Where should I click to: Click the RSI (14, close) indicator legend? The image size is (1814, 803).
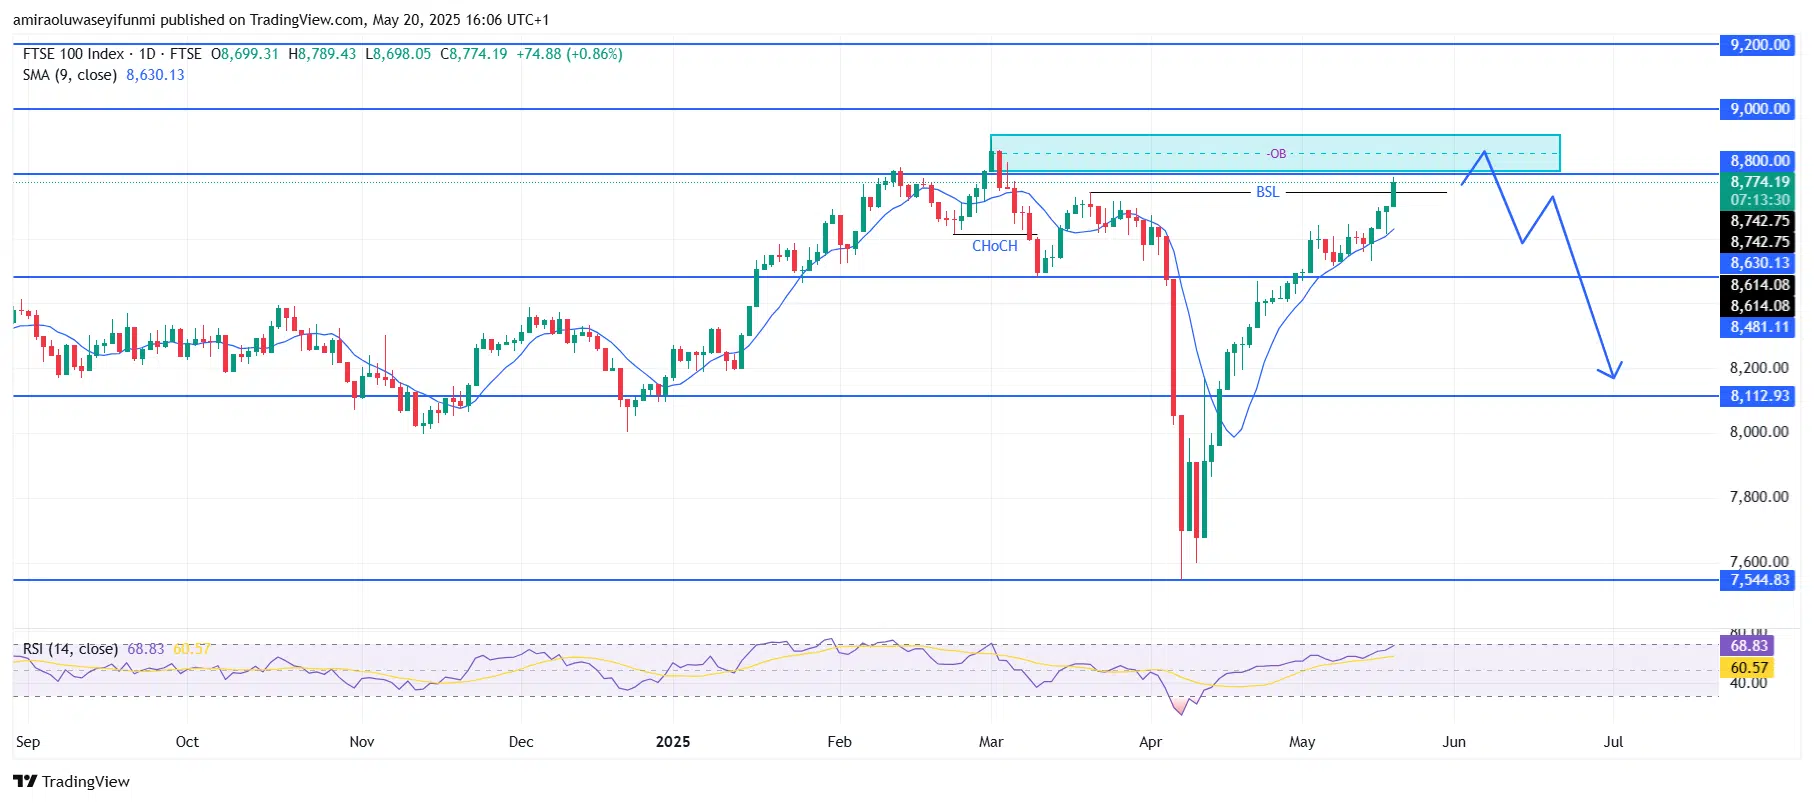[70, 649]
